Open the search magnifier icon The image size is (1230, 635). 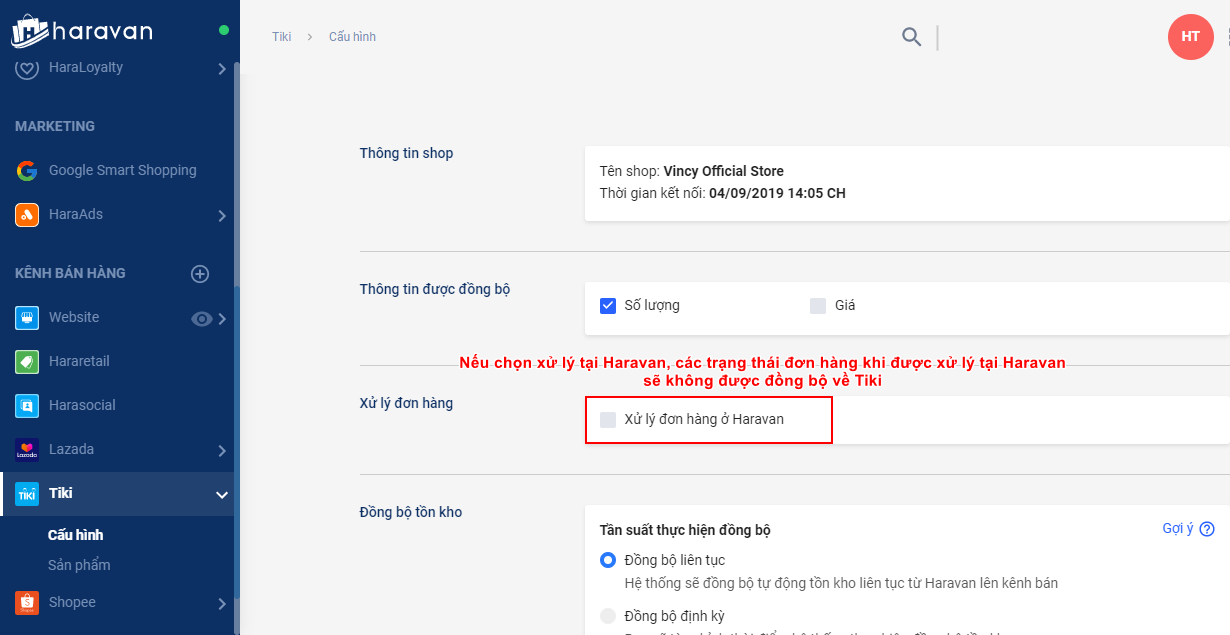pyautogui.click(x=911, y=37)
